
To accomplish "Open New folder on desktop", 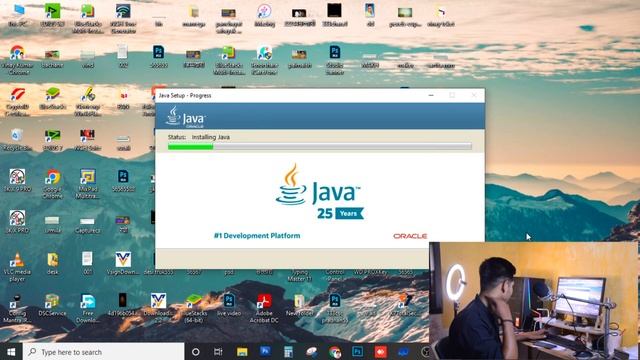I will [x=299, y=305].
